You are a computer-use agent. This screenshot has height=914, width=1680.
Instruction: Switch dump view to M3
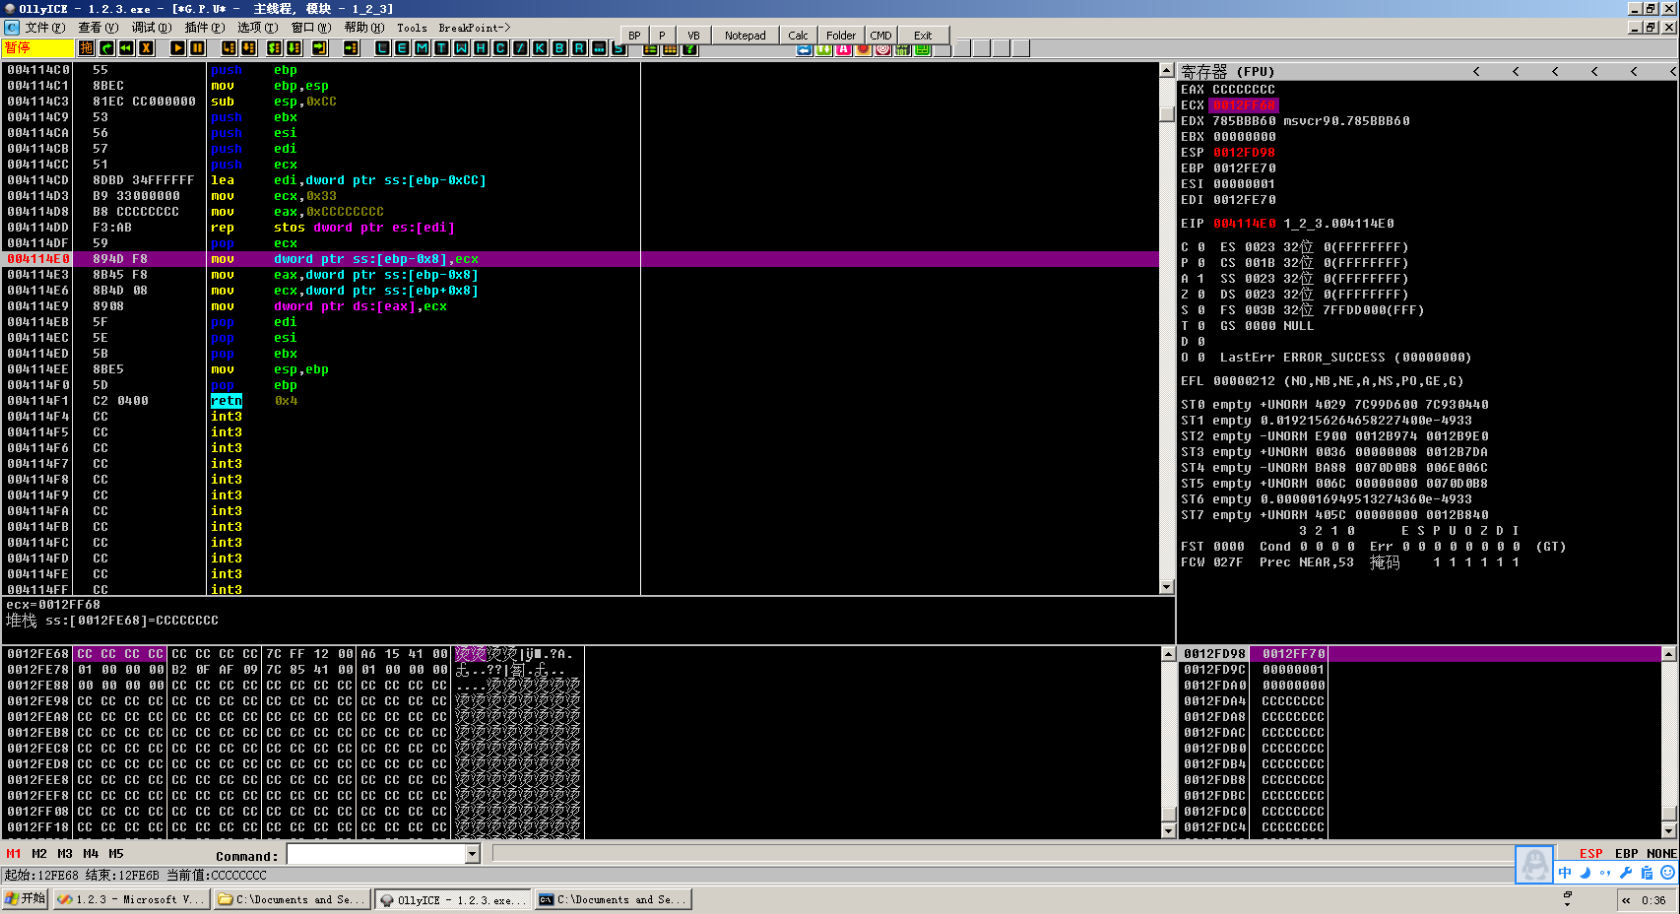pos(65,853)
